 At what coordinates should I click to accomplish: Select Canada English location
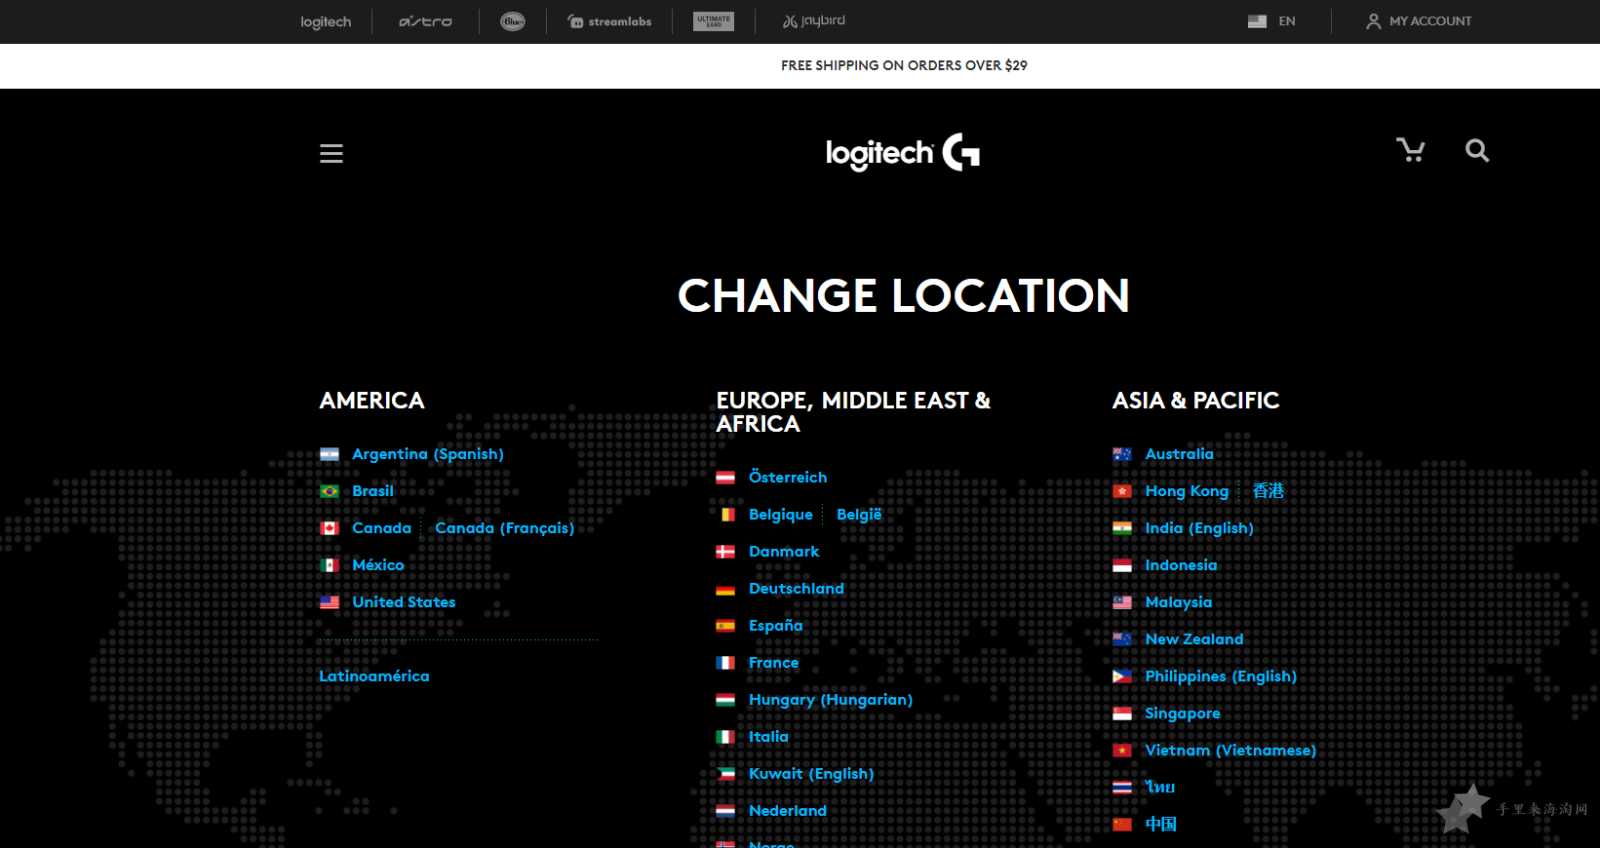pos(382,528)
